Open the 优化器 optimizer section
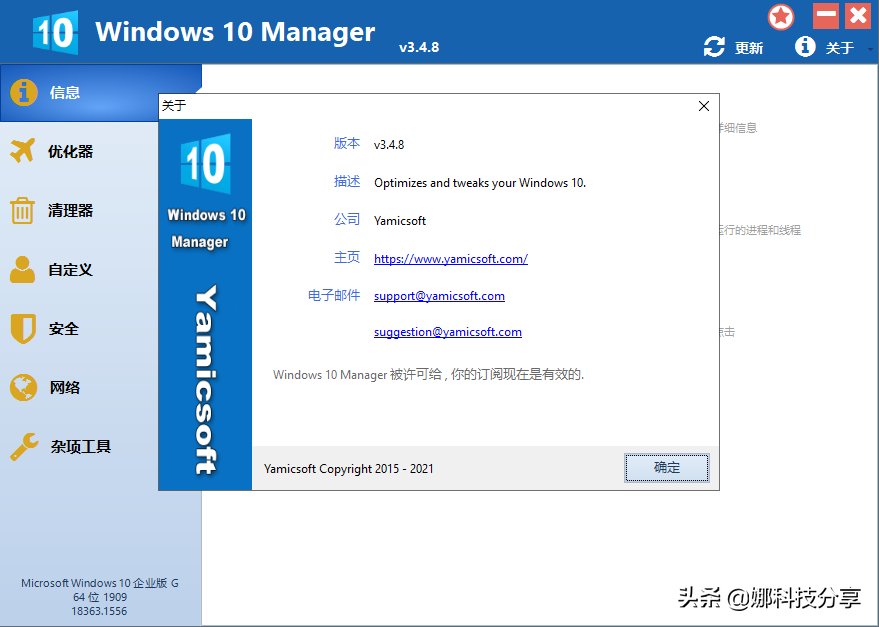879x627 pixels. [70, 151]
